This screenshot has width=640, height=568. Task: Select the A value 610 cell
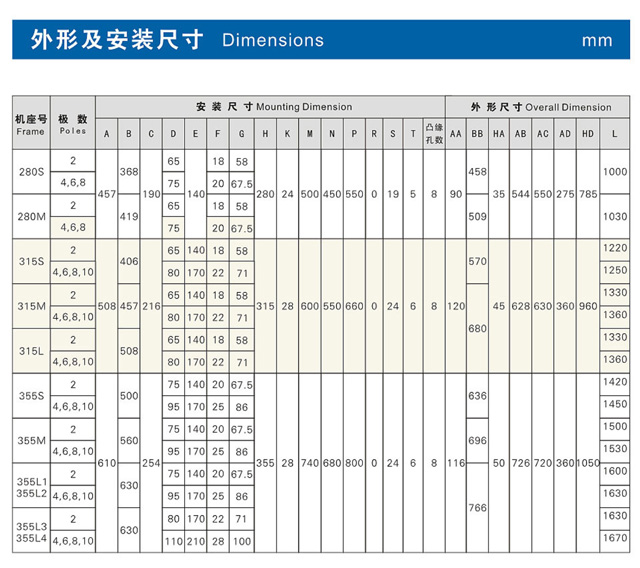(x=106, y=463)
